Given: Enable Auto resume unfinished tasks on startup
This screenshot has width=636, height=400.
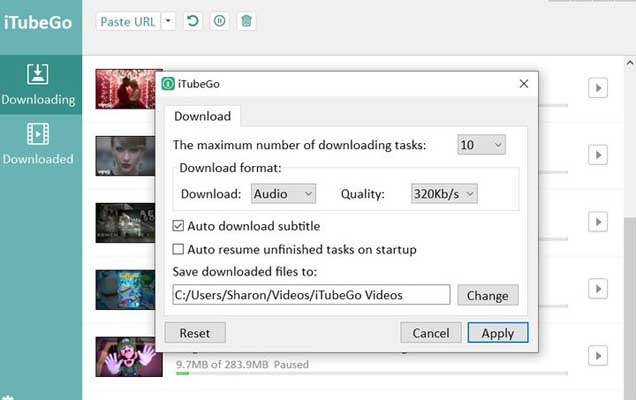Looking at the screenshot, I should pos(178,249).
